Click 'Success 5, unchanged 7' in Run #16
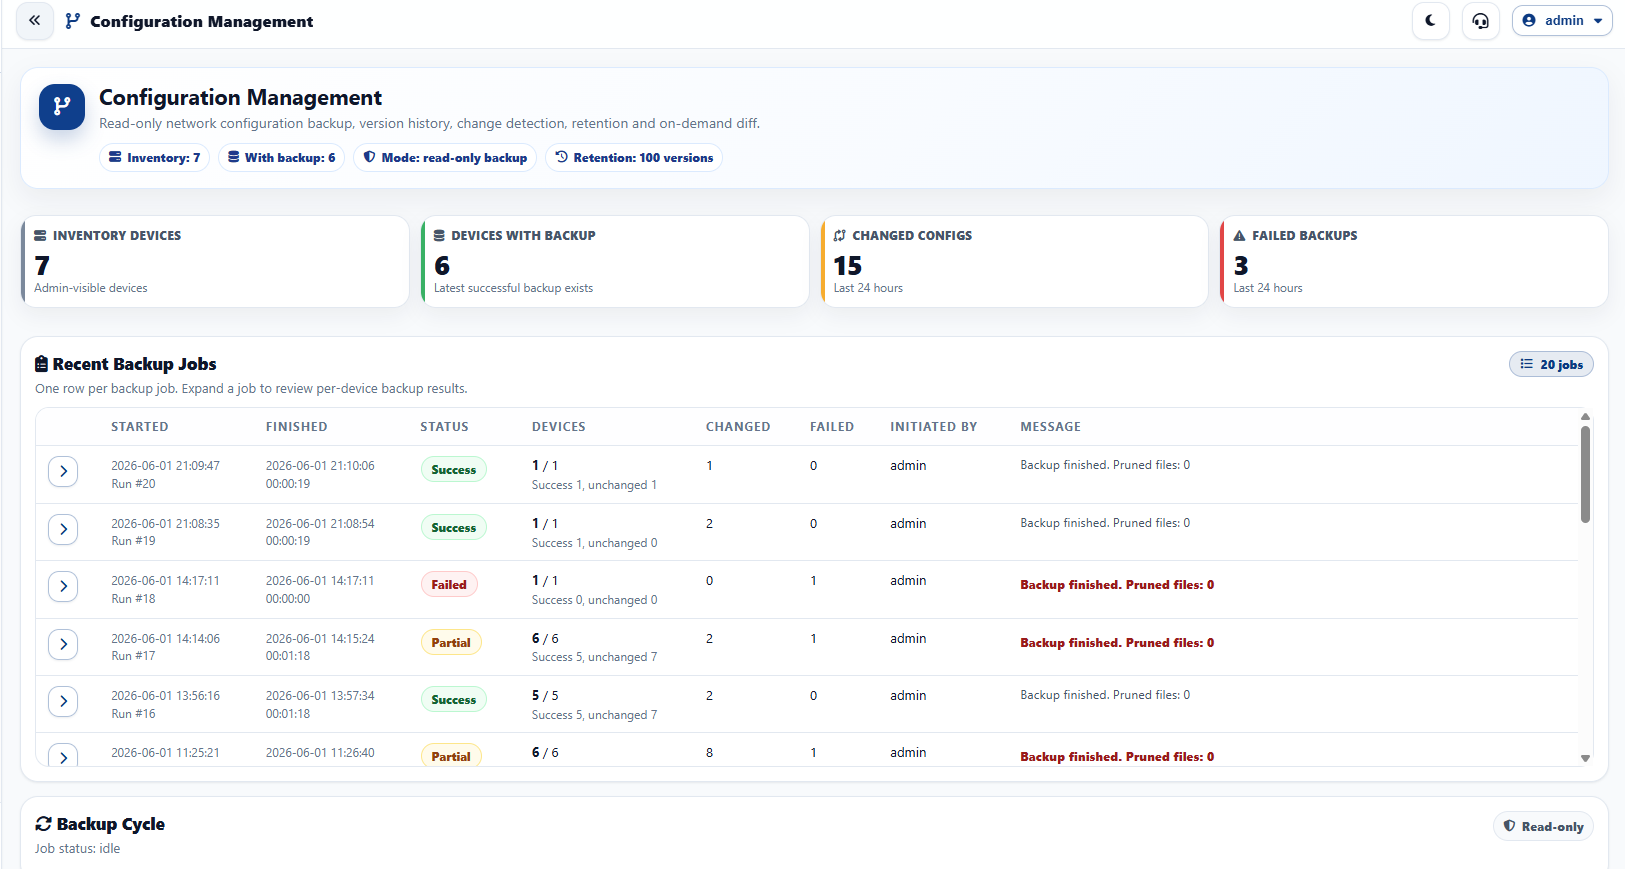 (x=595, y=715)
